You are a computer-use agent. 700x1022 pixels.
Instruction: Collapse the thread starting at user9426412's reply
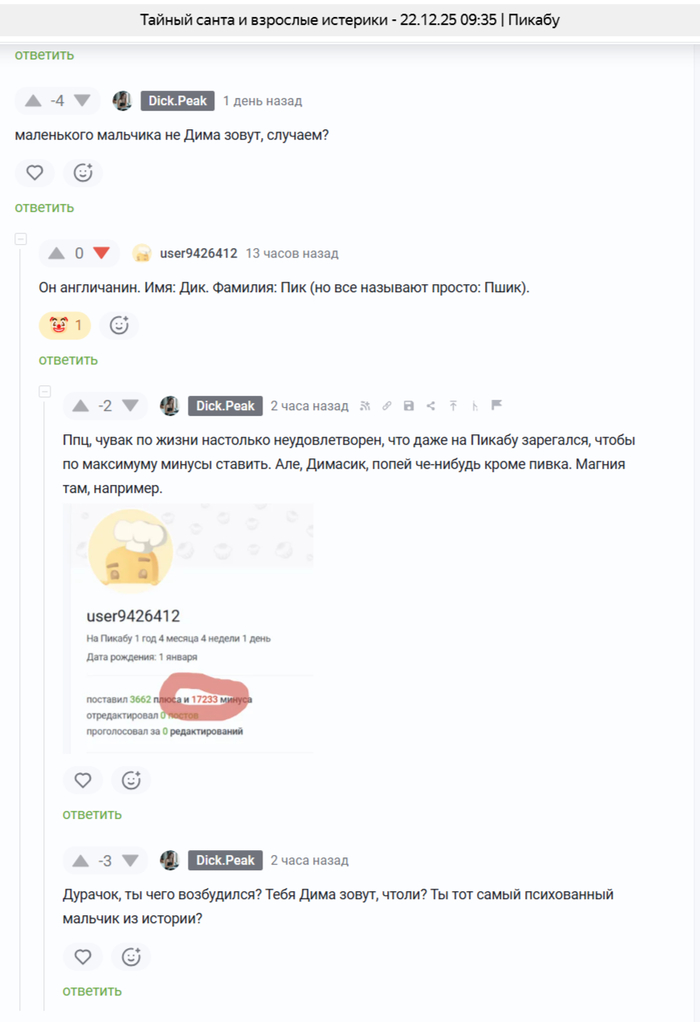click(21, 239)
